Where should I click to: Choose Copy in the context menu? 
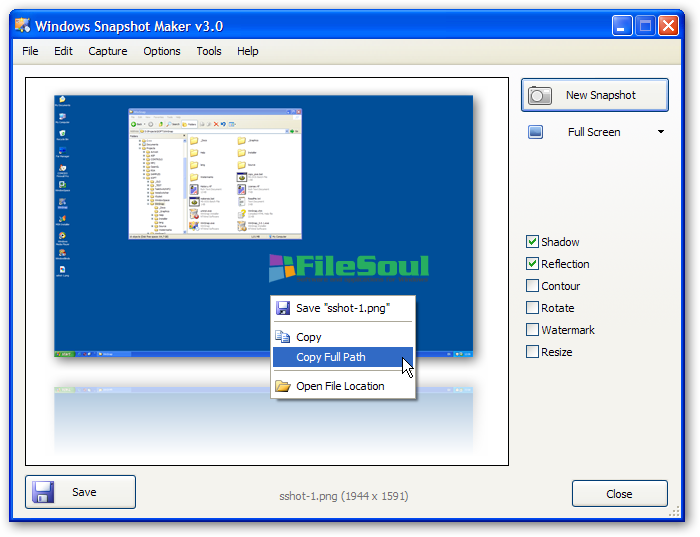click(x=343, y=337)
